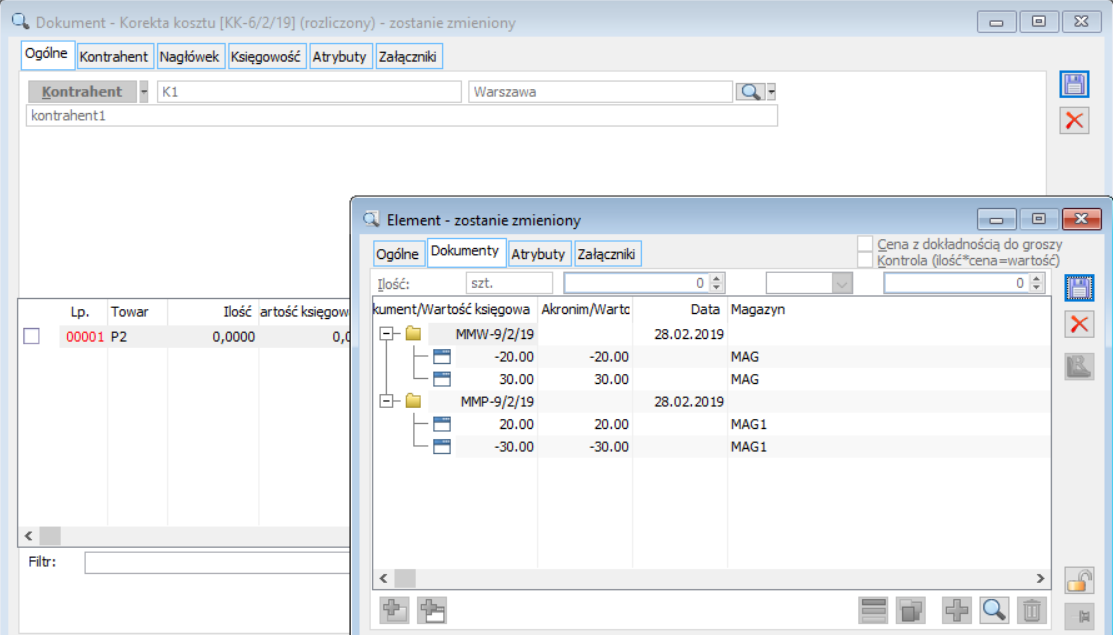This screenshot has width=1113, height=635.
Task: Increase the right value spinner up arrow
Action: (1037, 279)
